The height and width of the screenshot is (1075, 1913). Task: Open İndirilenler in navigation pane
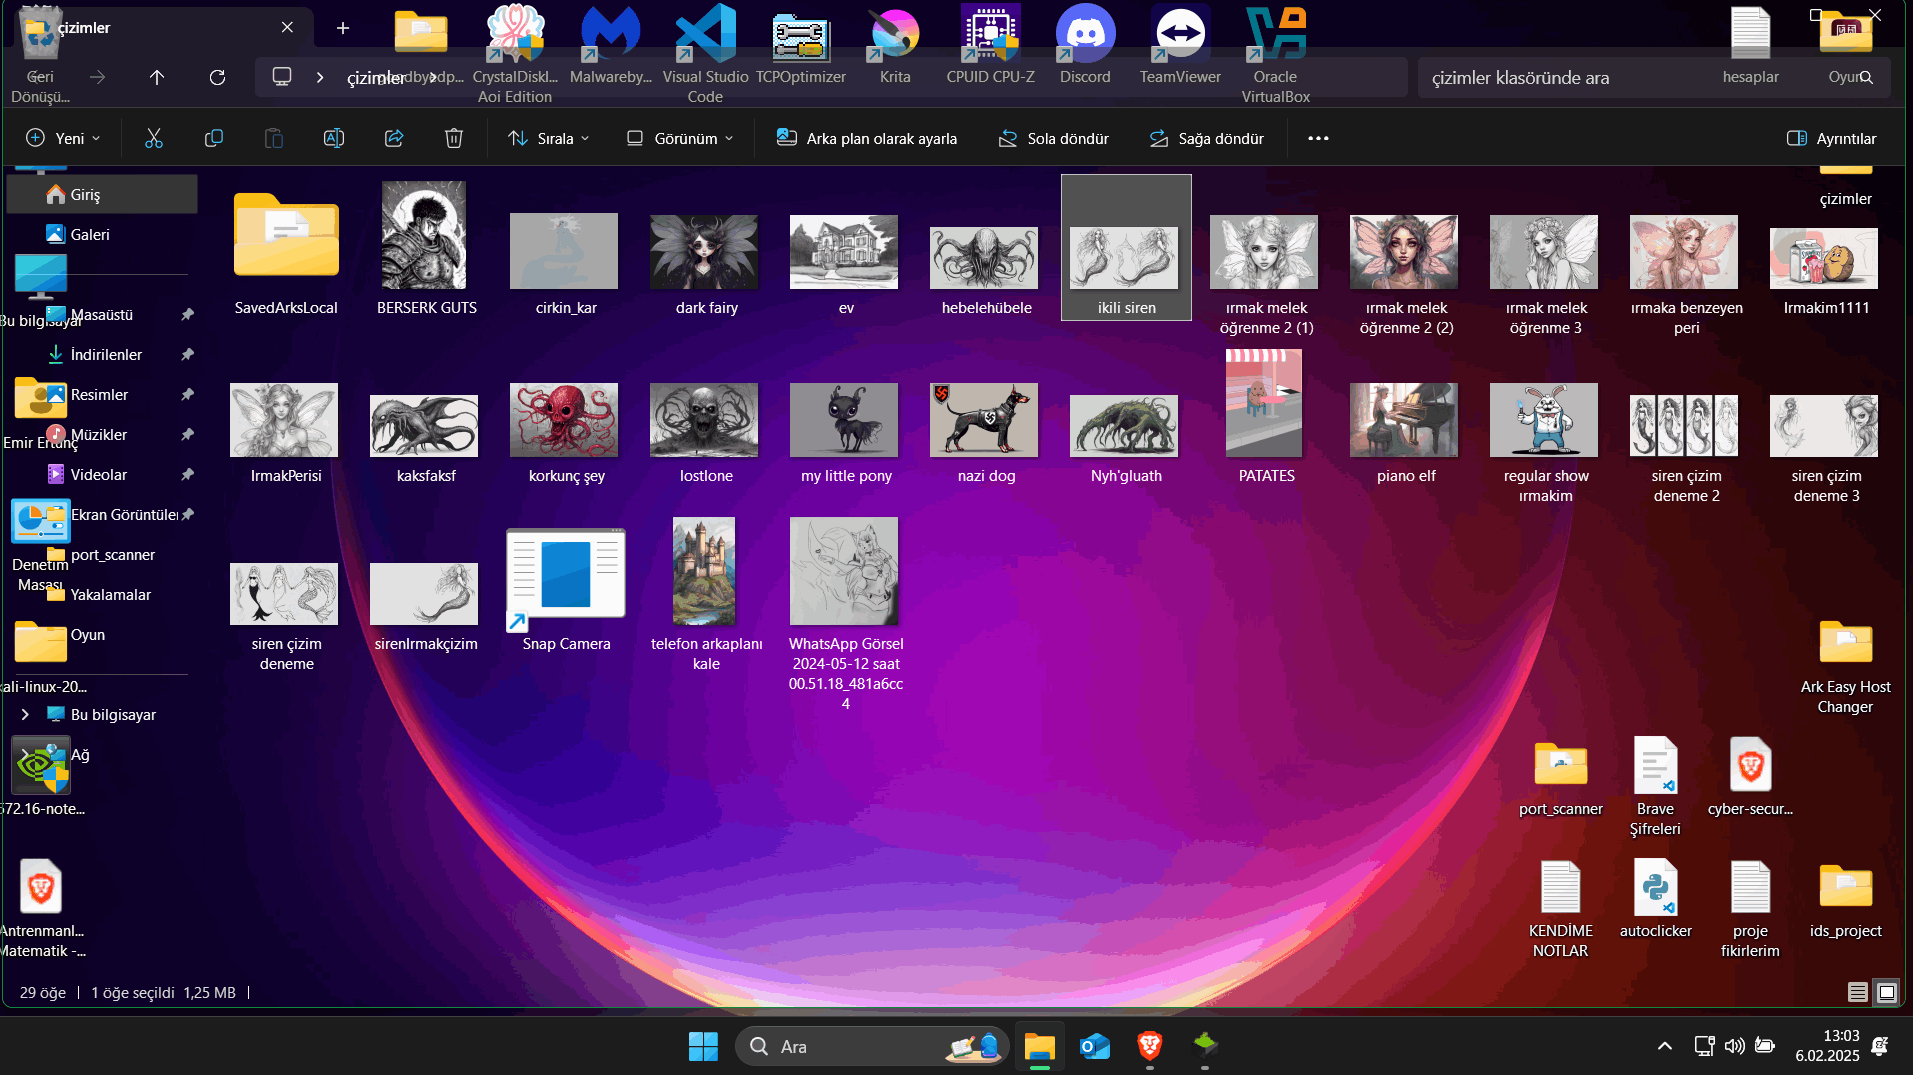coord(102,354)
